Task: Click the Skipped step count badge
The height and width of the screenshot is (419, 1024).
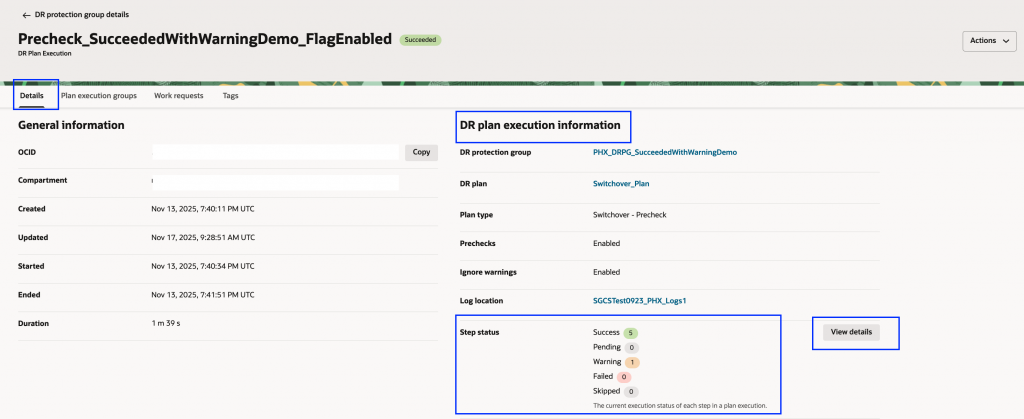Action: click(x=632, y=392)
